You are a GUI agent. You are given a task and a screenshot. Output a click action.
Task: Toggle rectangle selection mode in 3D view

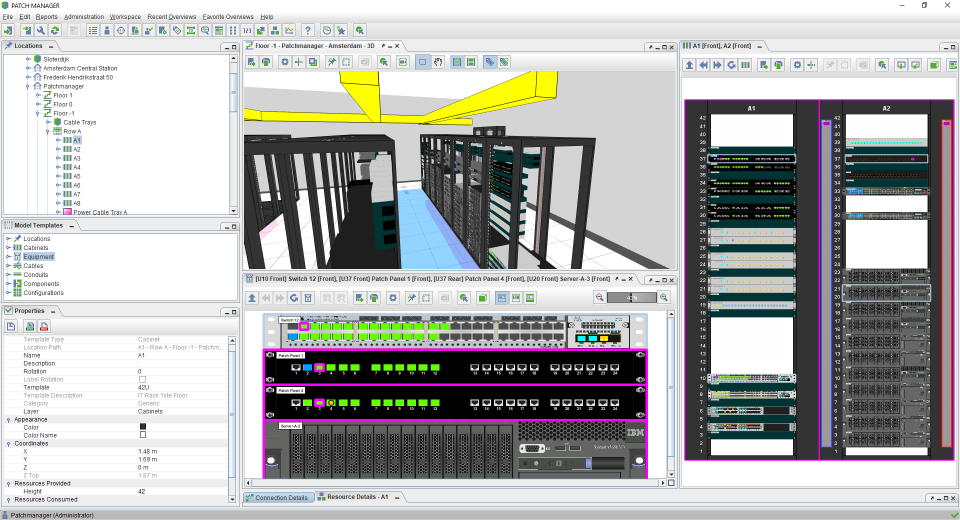point(422,62)
